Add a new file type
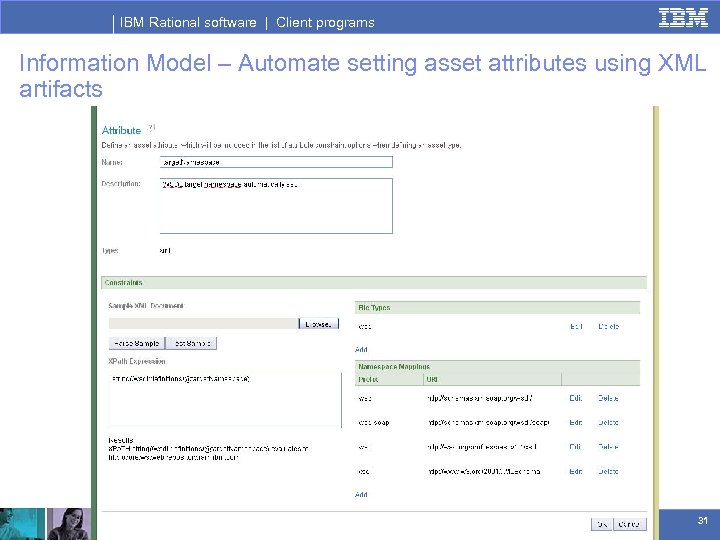The height and width of the screenshot is (540, 720). tap(361, 350)
